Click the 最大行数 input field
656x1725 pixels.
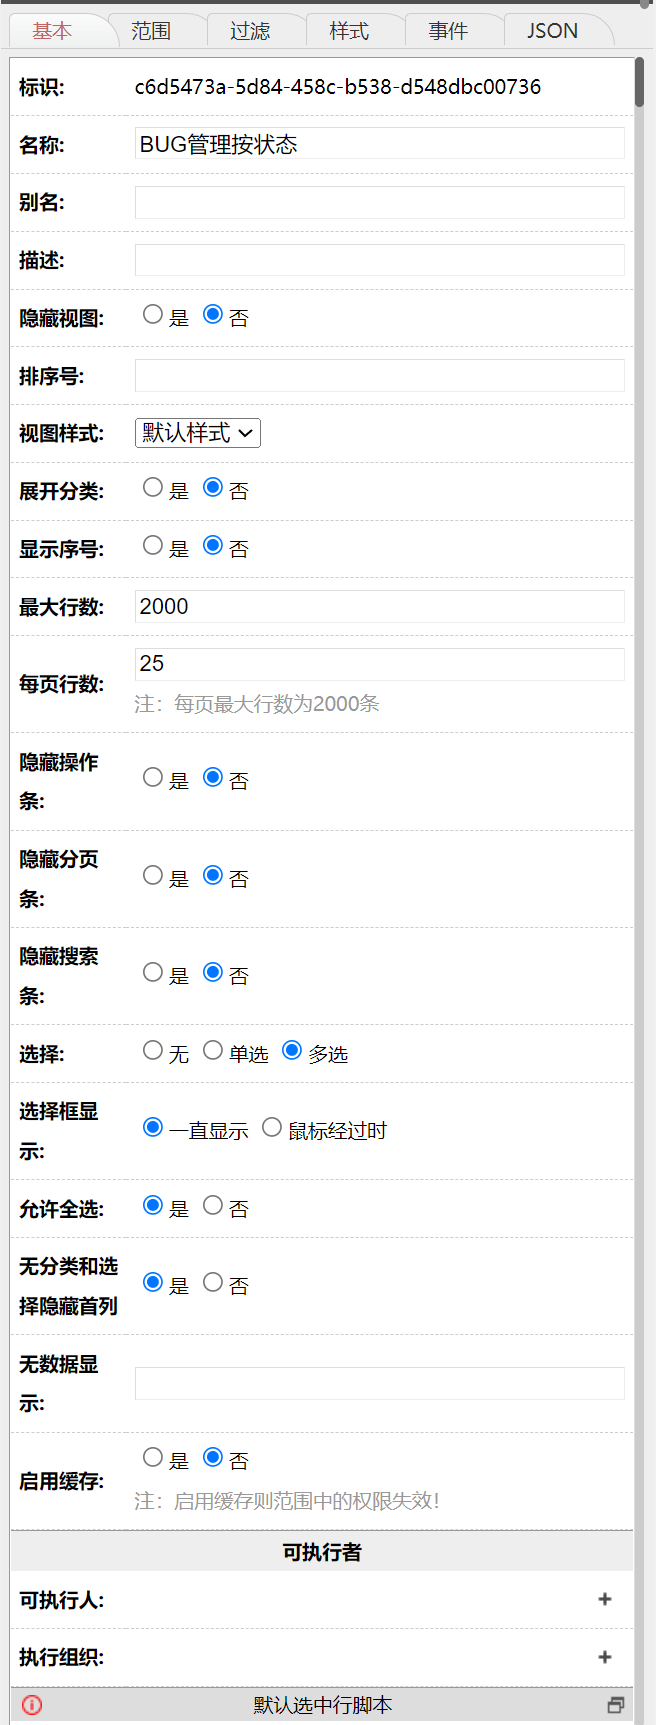[x=379, y=606]
